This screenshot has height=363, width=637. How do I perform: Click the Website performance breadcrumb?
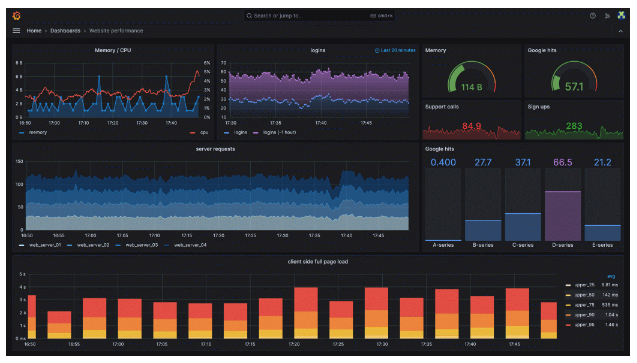(116, 31)
